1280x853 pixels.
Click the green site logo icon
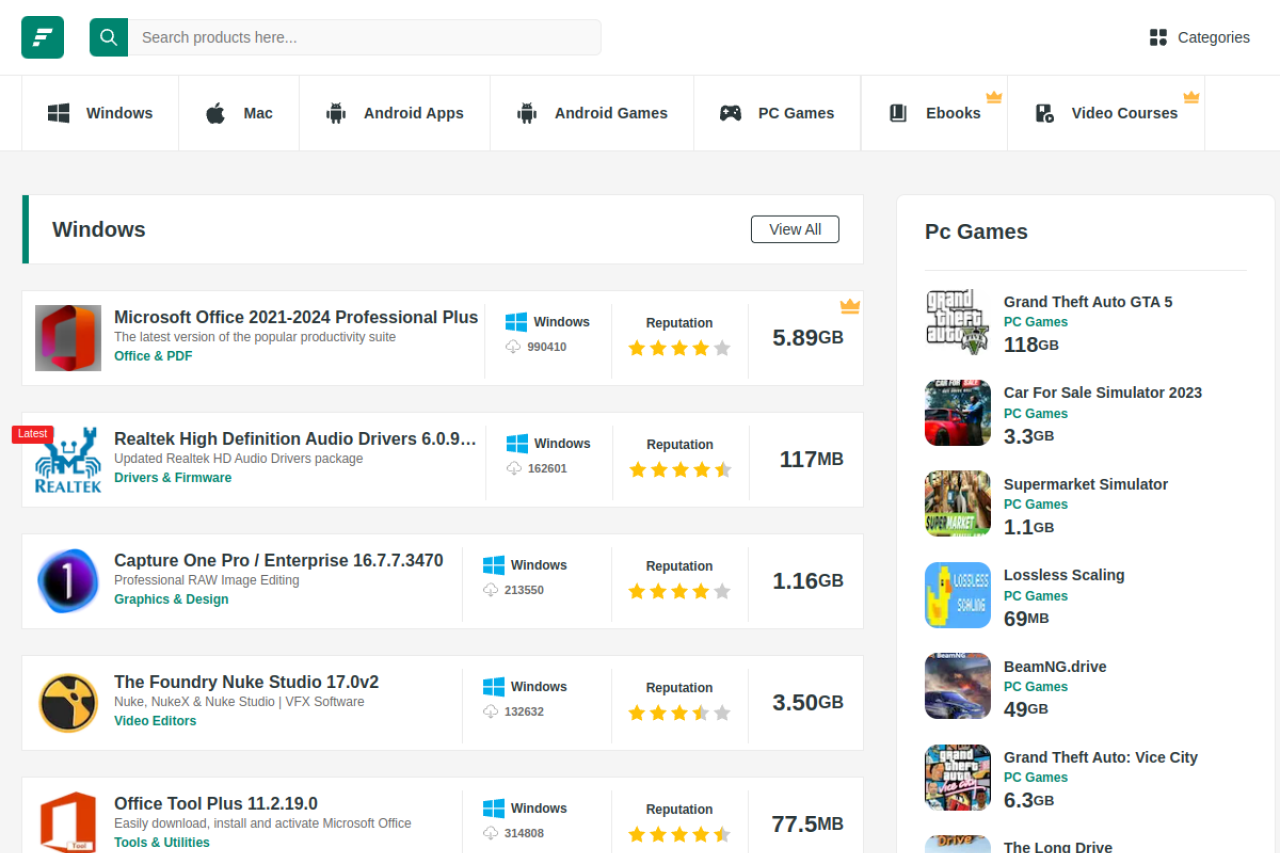point(42,37)
